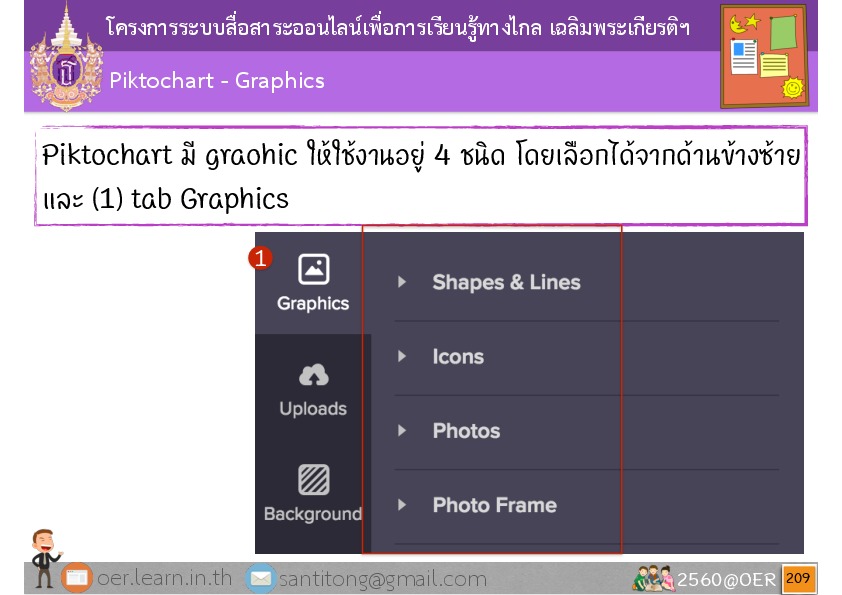Click the children group icon in footer
This screenshot has width=842, height=595.
(x=654, y=578)
